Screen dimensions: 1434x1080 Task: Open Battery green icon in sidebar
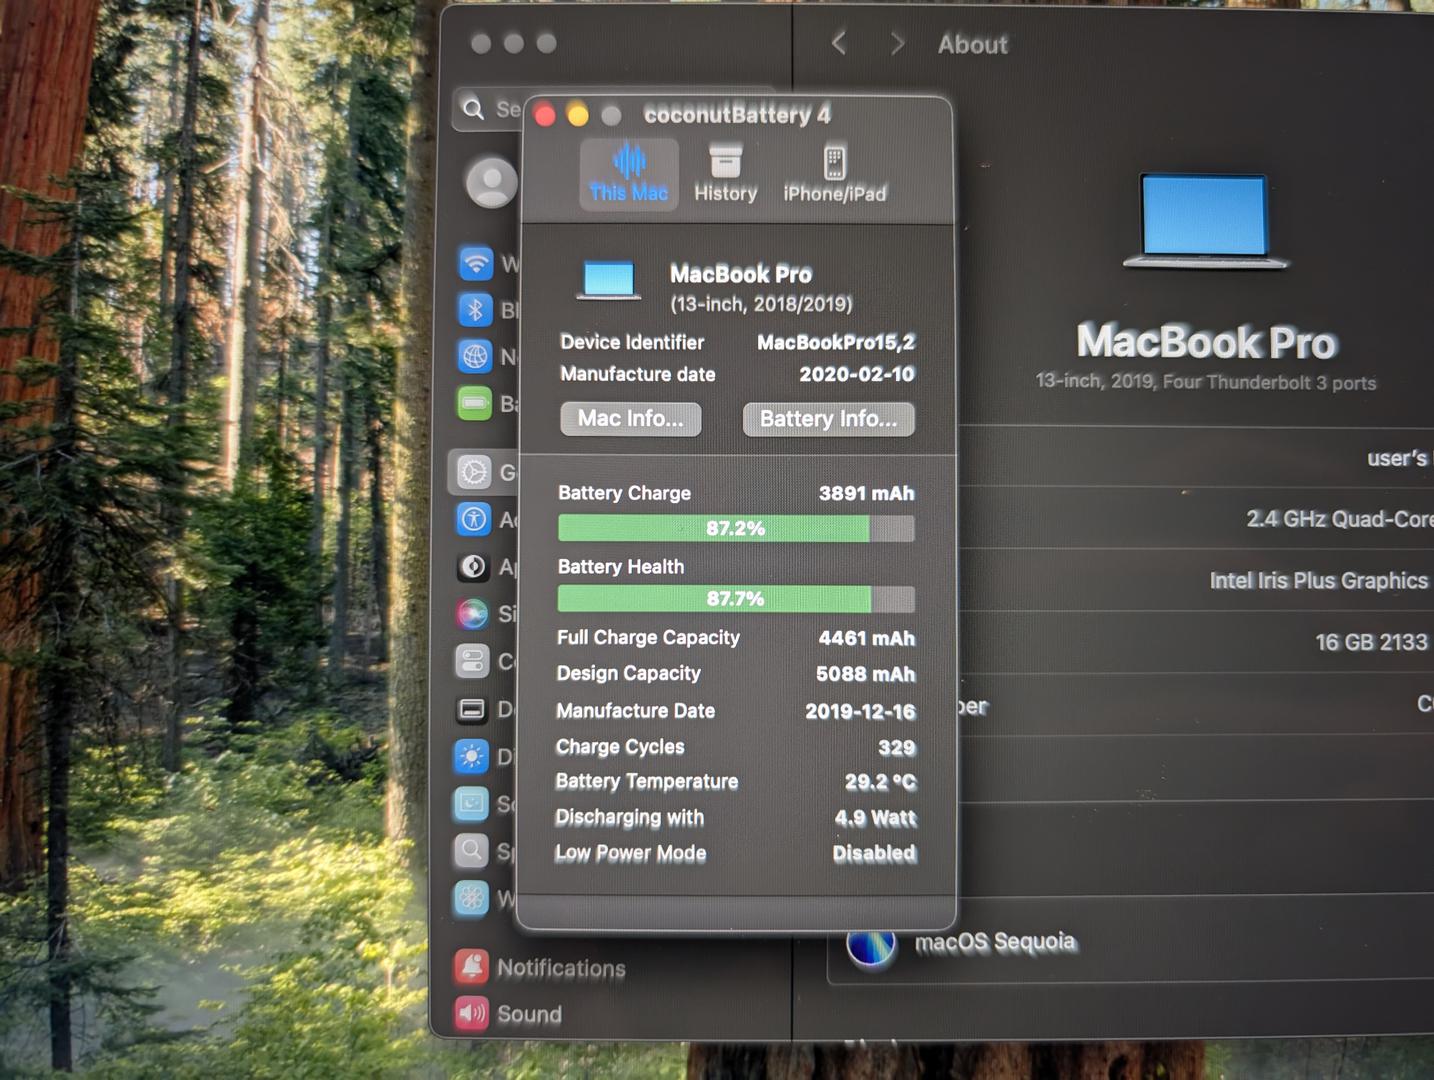coord(476,403)
